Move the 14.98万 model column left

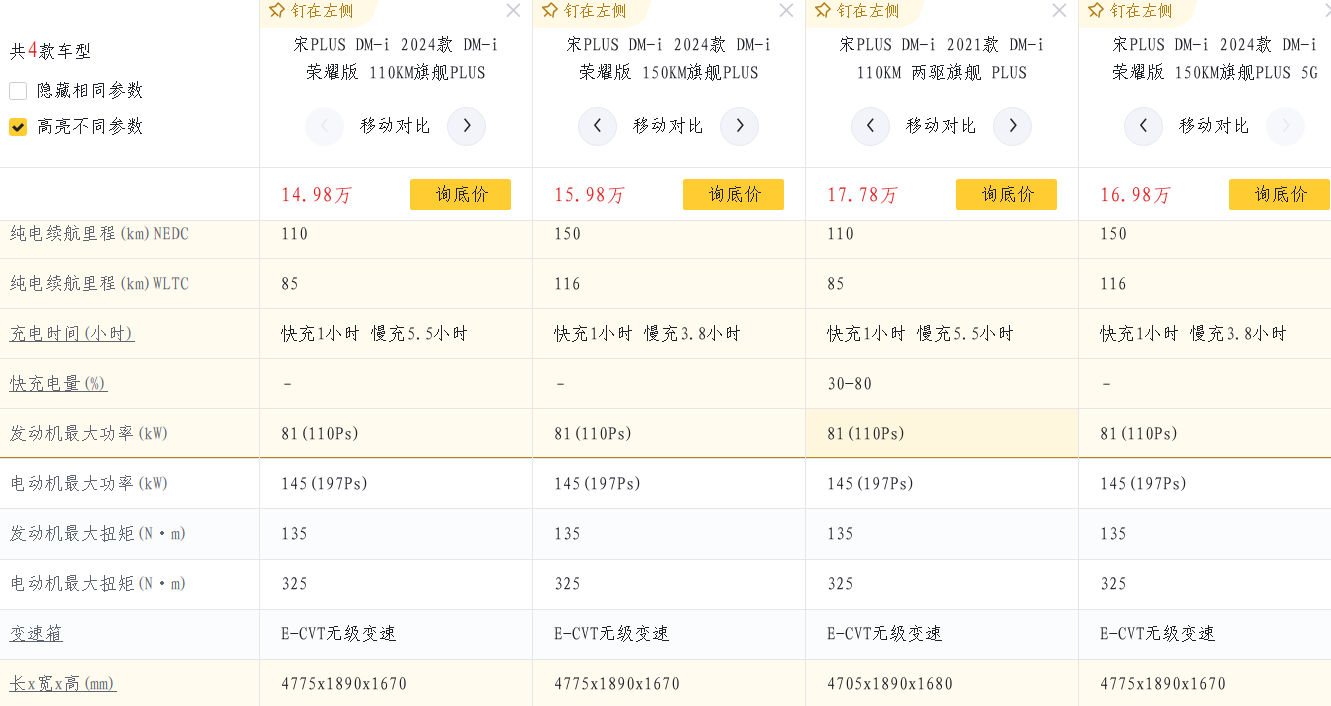[324, 126]
